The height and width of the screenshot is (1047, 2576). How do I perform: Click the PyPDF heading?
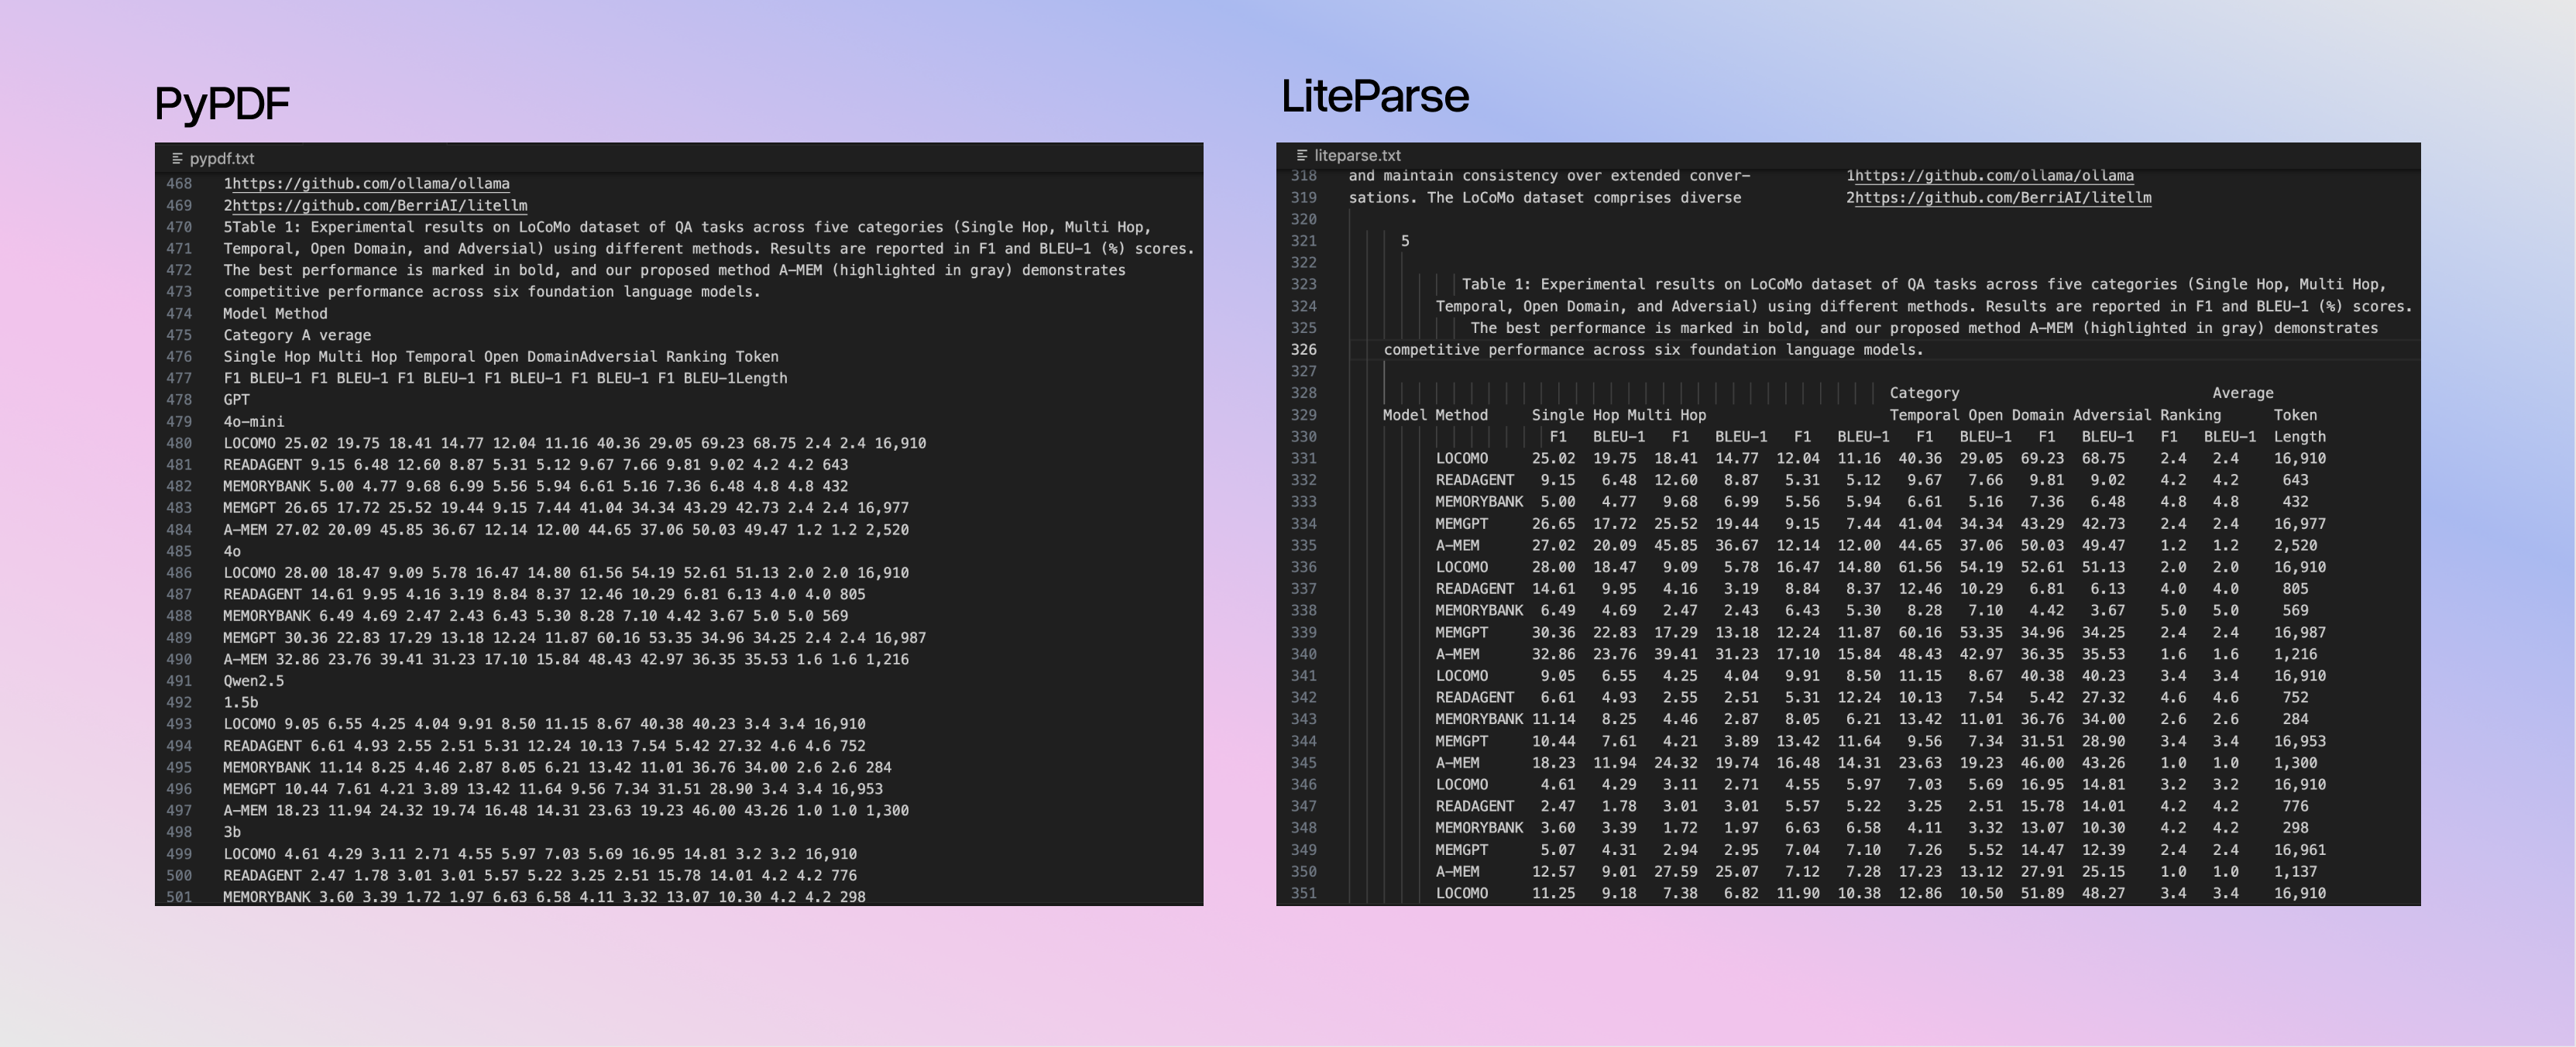click(222, 103)
